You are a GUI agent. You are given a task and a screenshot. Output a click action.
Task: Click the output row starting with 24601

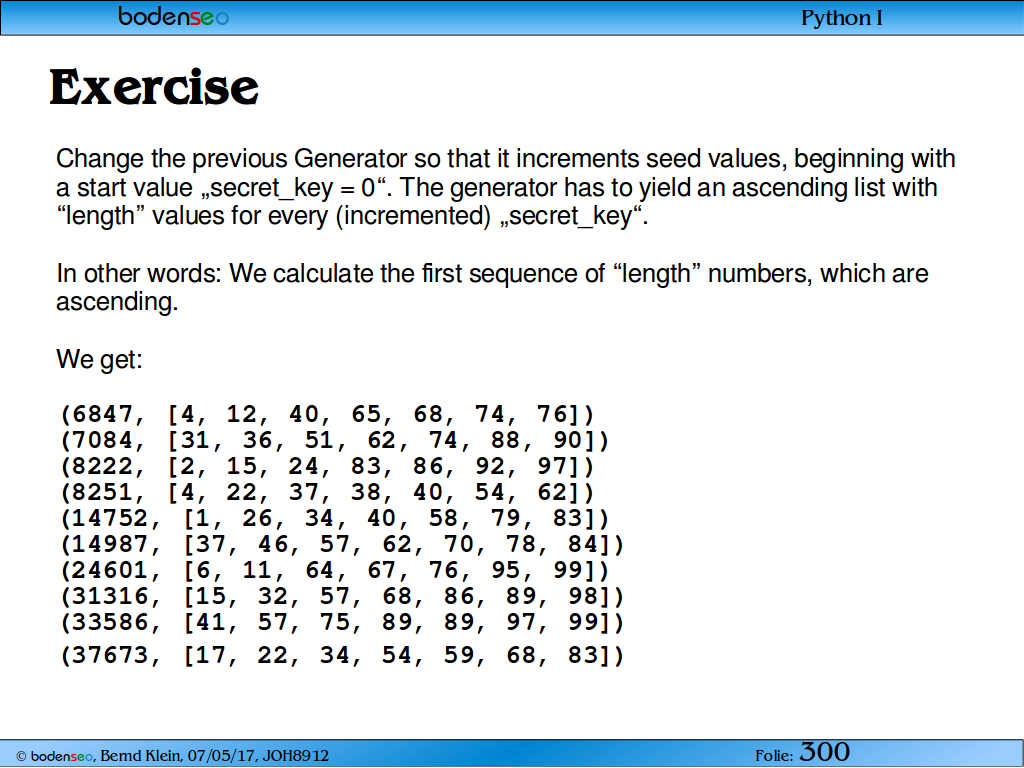(335, 571)
